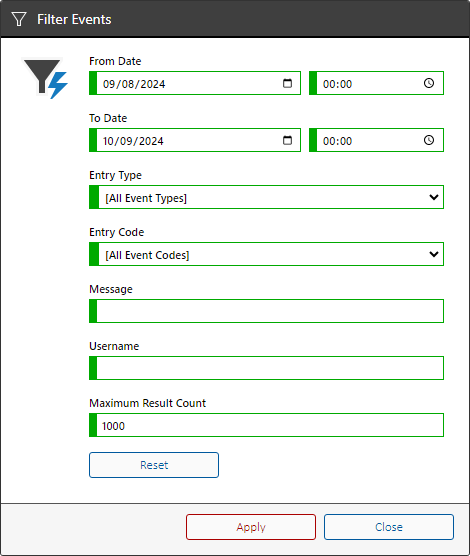
Task: Click the Entry Code chevron arrow
Action: (434, 254)
